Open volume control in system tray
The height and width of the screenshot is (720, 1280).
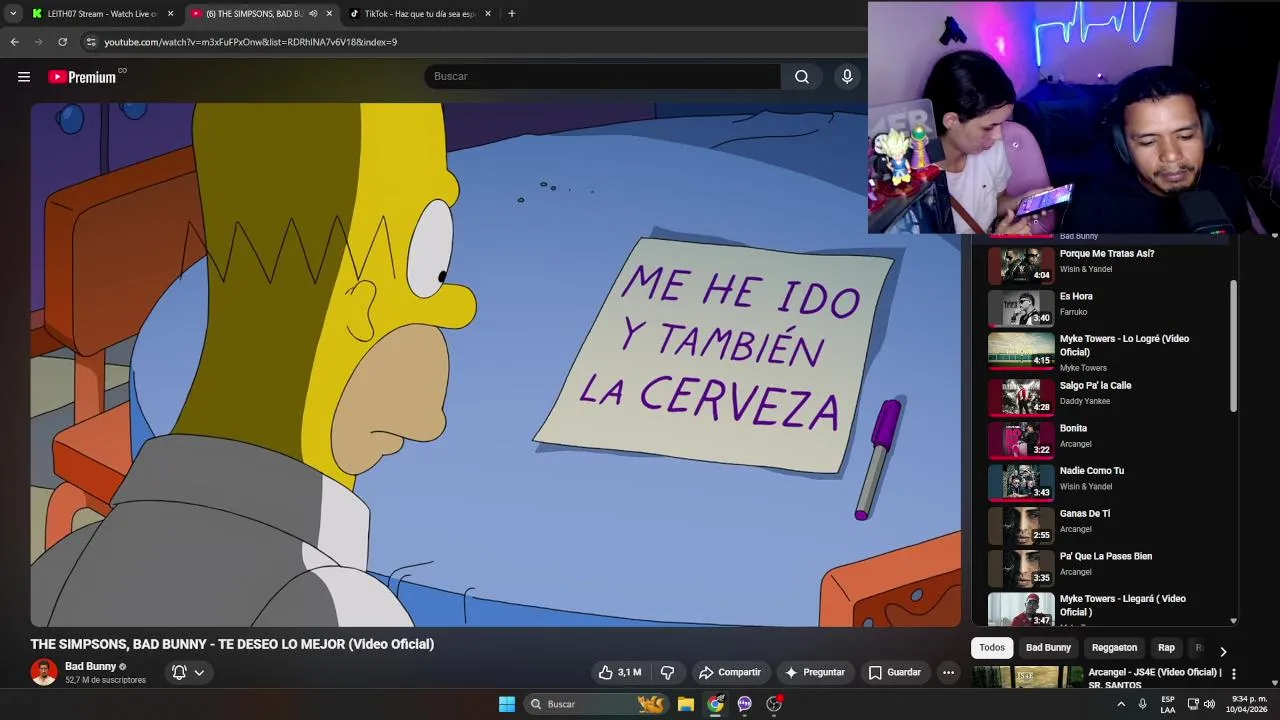1209,704
